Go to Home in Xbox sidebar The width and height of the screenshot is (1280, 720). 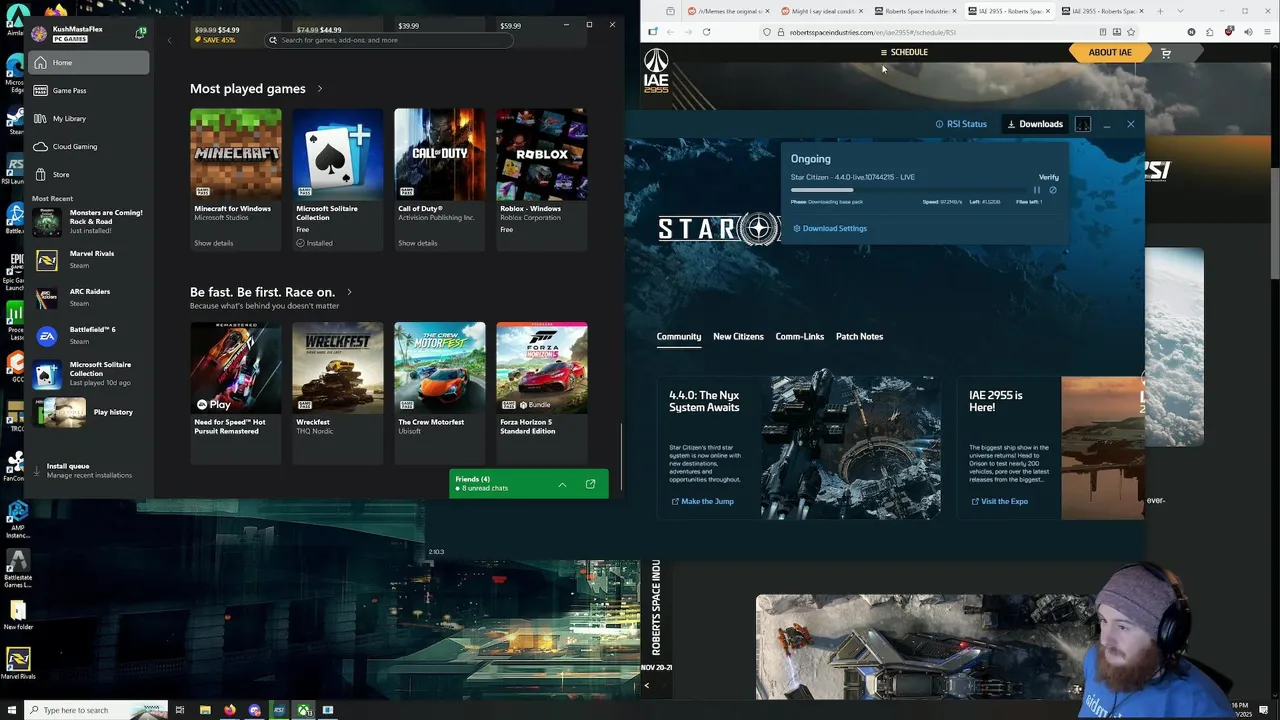tap(89, 63)
